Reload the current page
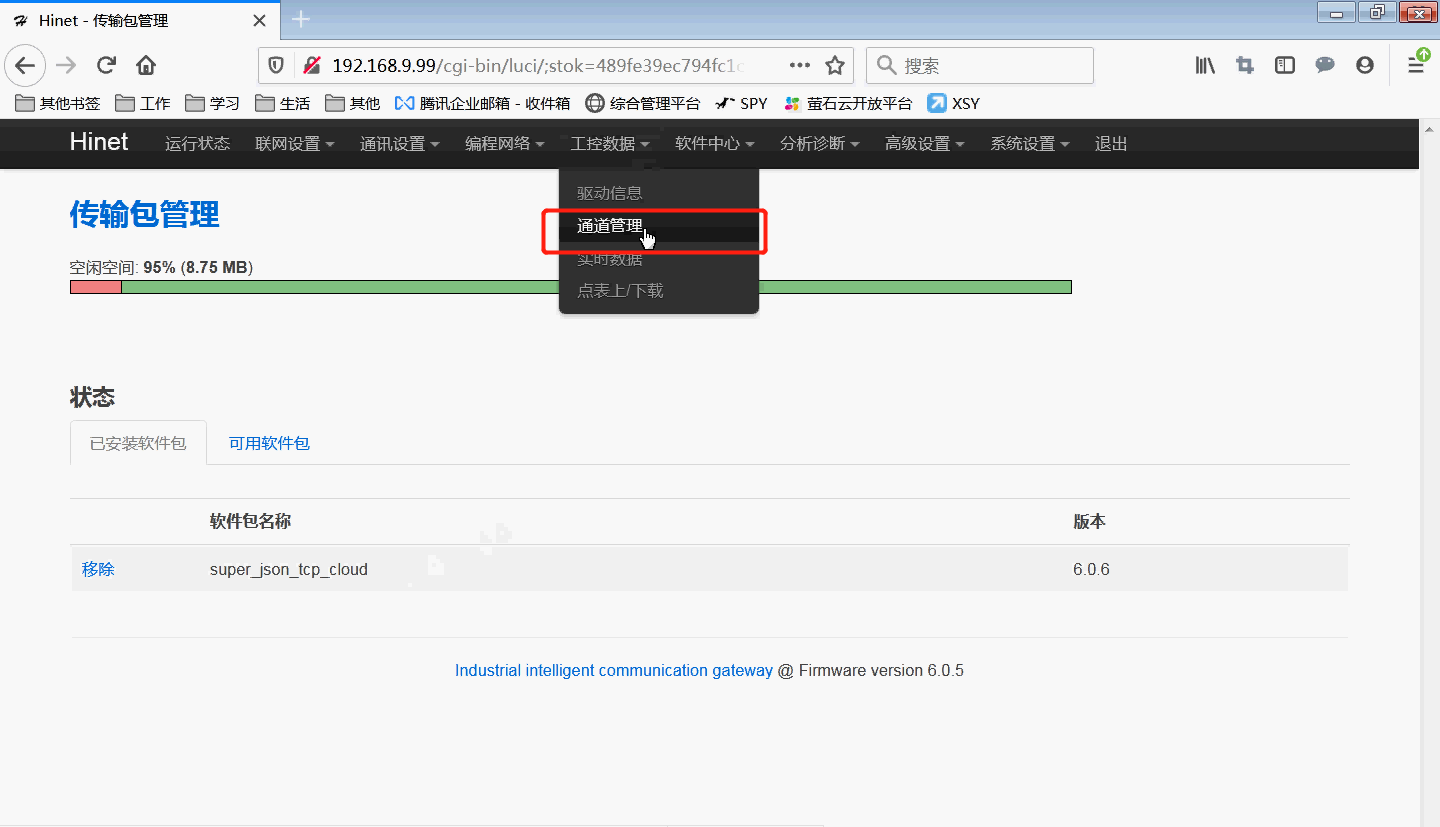Viewport: 1440px width, 827px height. pos(106,65)
